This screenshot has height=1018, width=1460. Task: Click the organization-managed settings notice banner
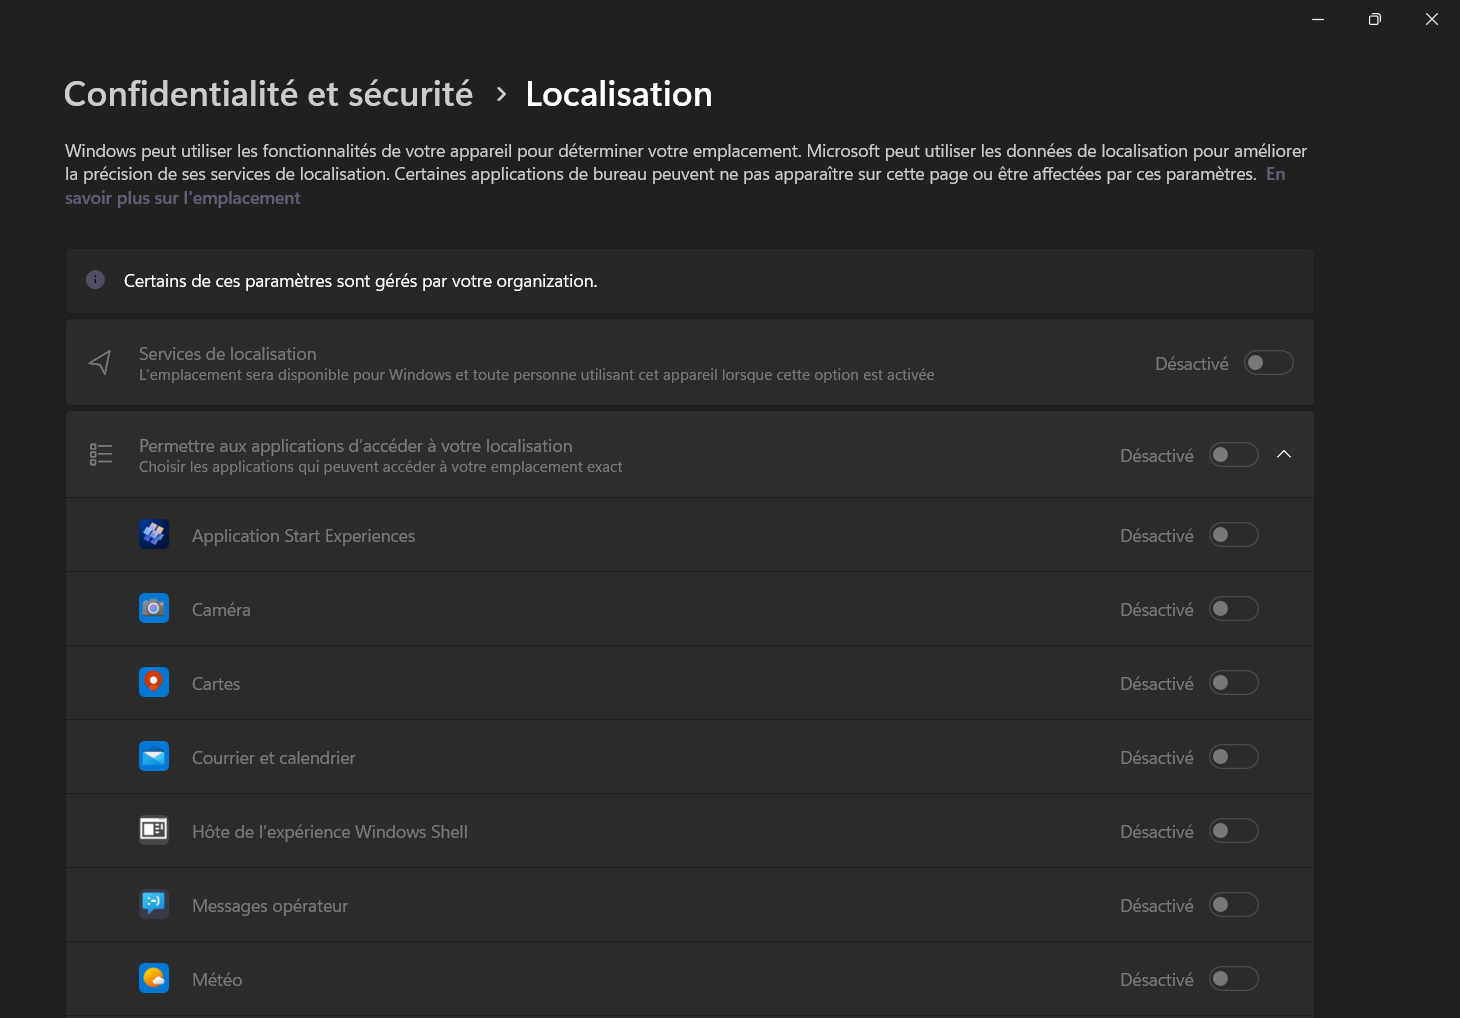click(689, 281)
